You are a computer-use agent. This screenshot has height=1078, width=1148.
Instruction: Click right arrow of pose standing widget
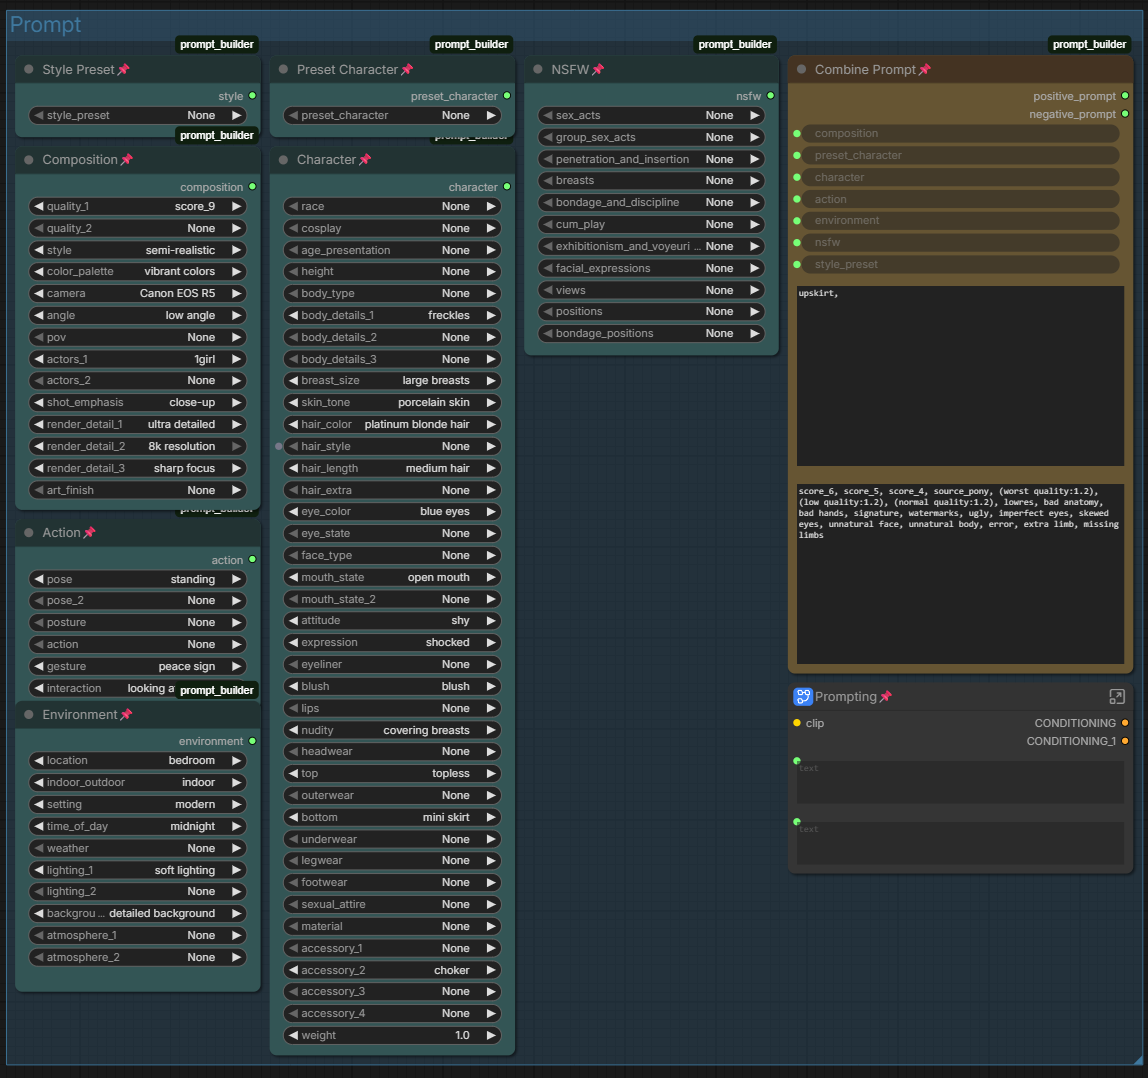pos(236,579)
